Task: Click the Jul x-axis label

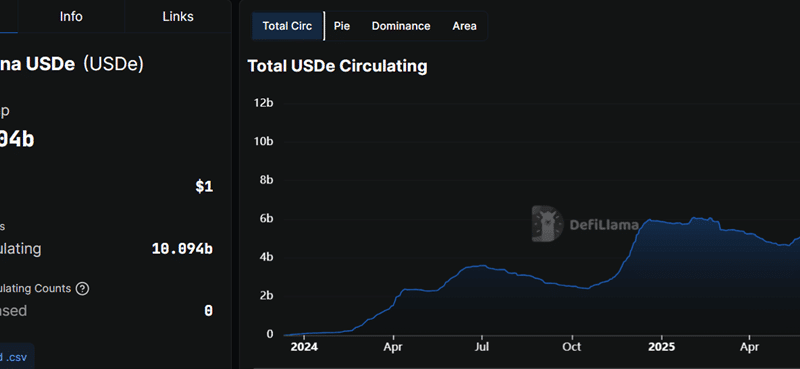Action: (482, 348)
